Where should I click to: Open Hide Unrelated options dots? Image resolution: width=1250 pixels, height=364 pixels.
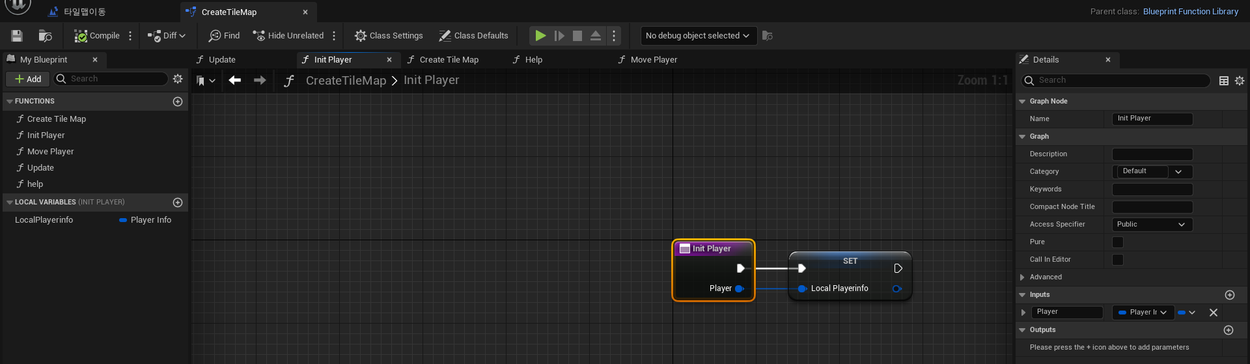[x=334, y=36]
